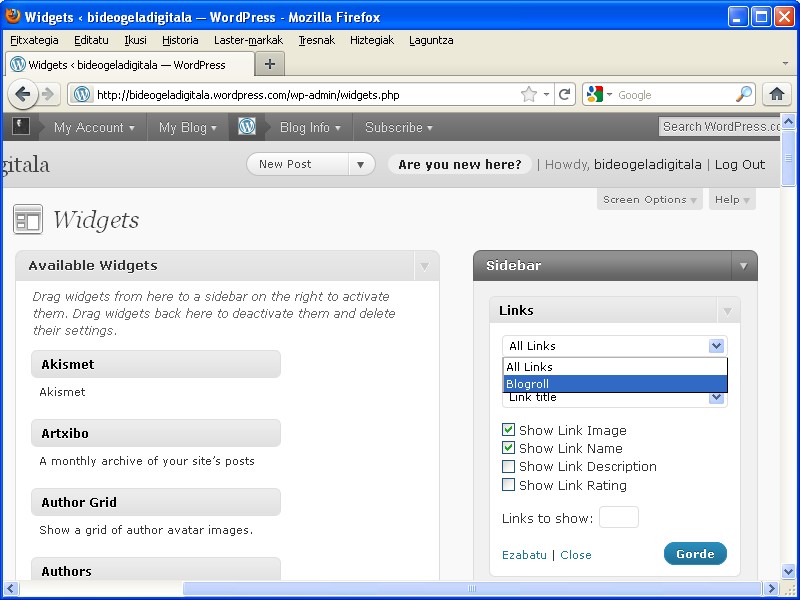Open the All Links category dropdown
Viewport: 800px width, 600px height.
[x=614, y=346]
